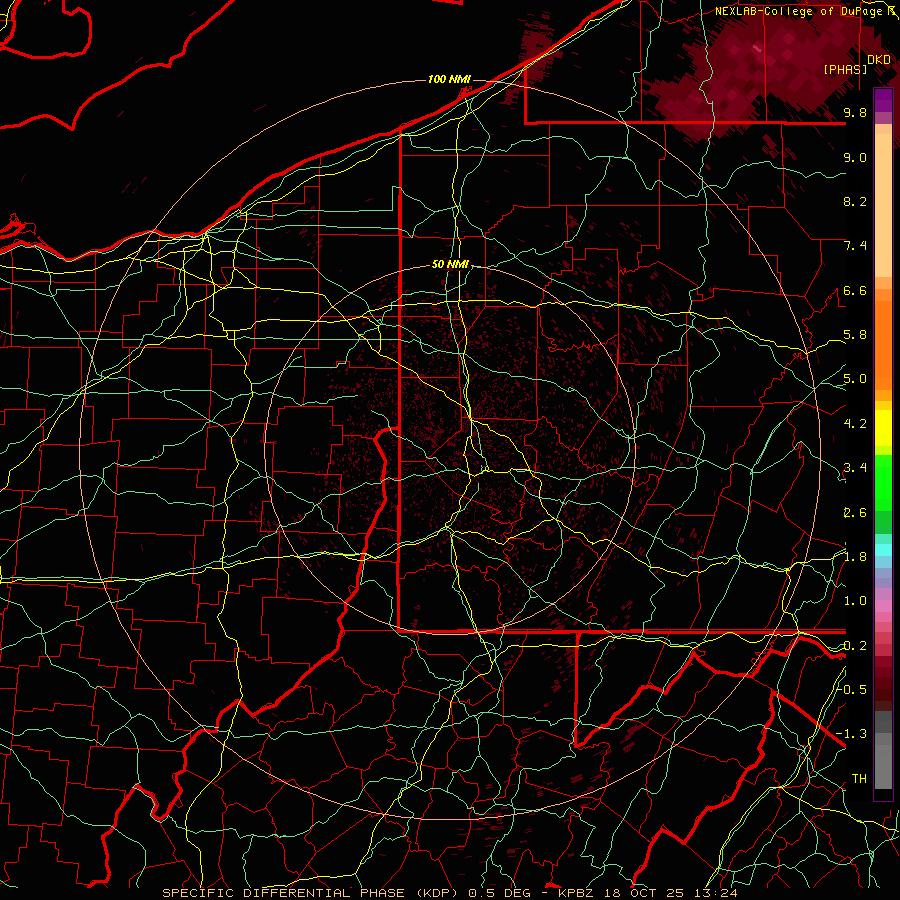Pick the yellow band in the color scale
The image size is (900, 900).
pyautogui.click(x=883, y=428)
